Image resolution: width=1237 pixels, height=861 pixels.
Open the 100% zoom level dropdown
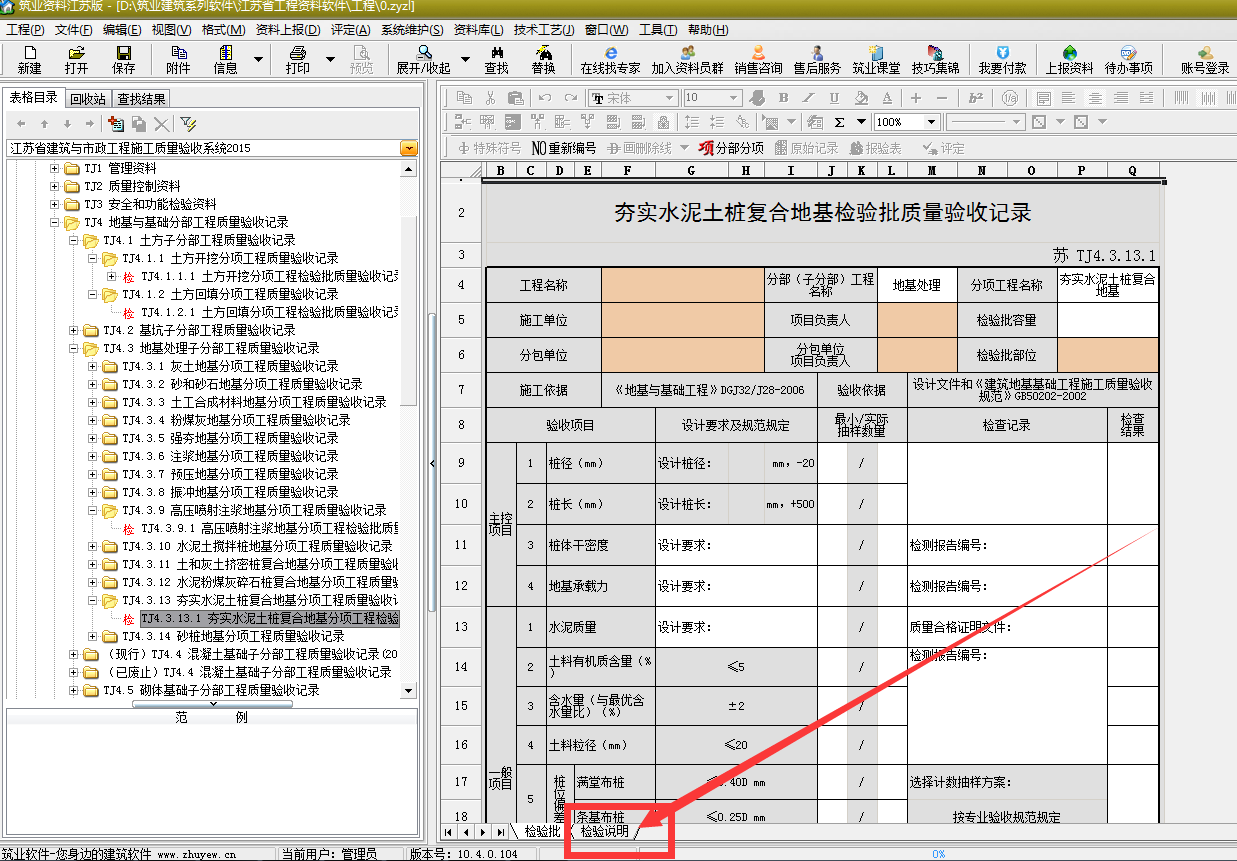(x=932, y=122)
